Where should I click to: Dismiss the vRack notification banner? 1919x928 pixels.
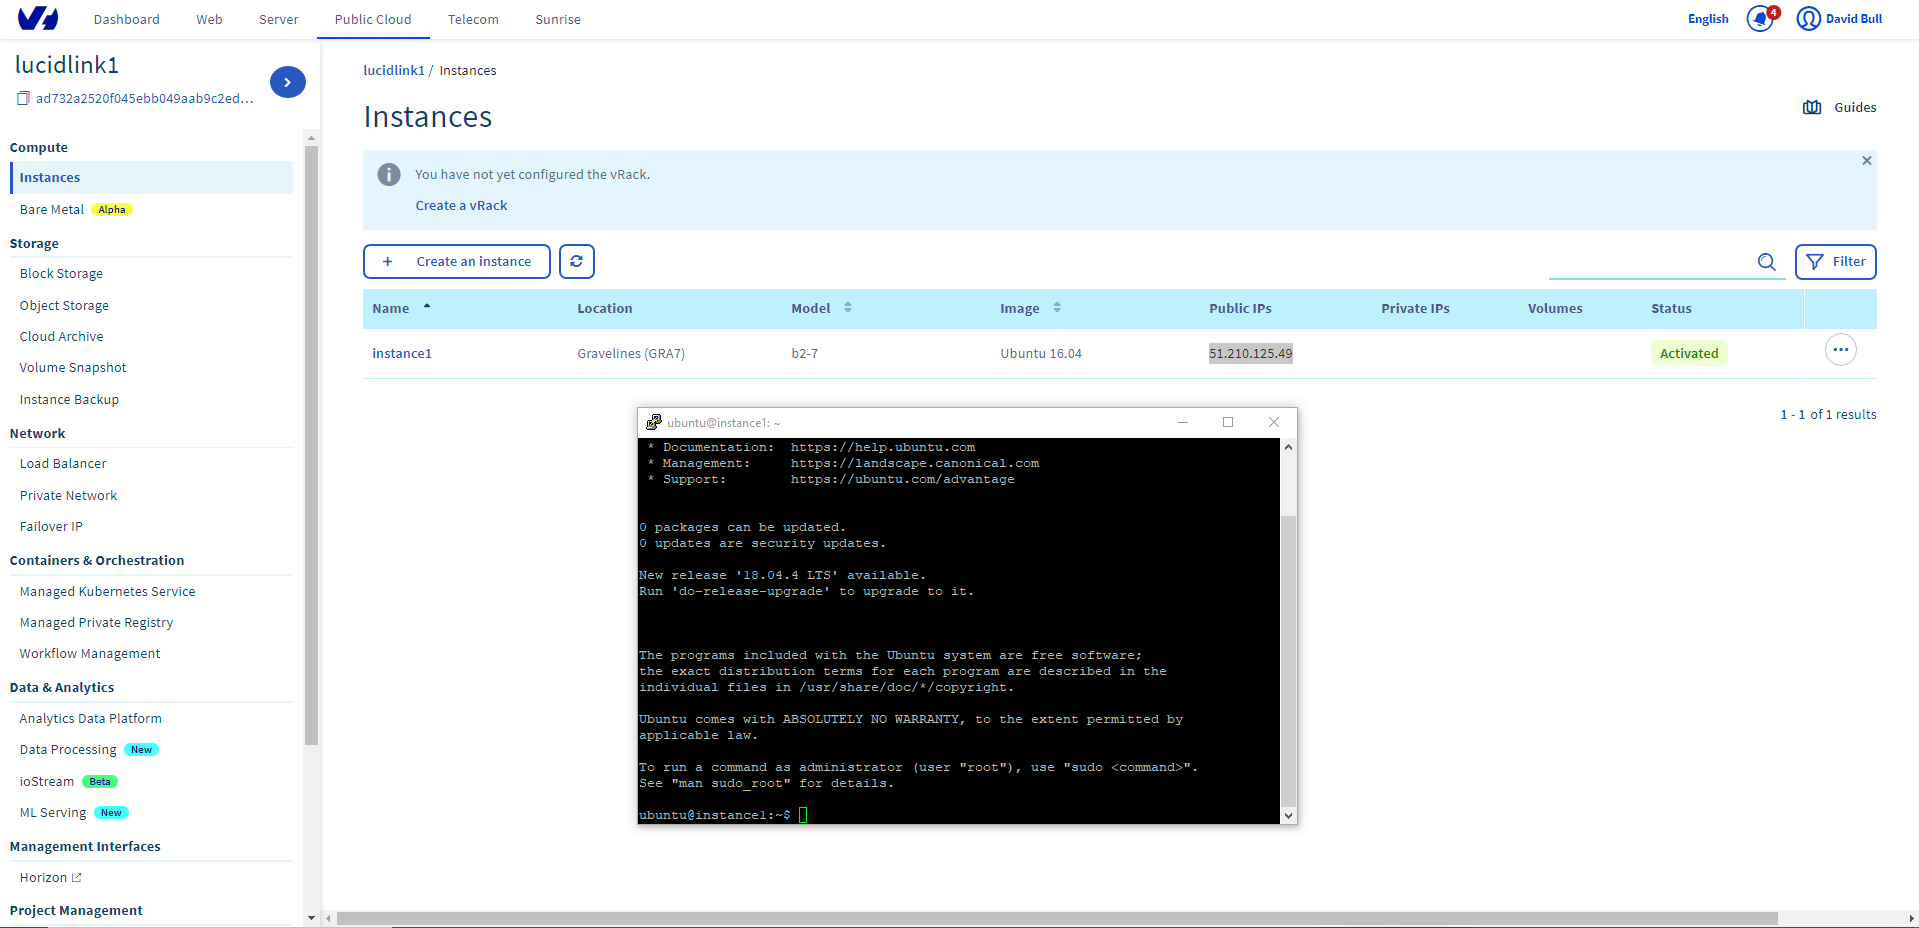pos(1866,160)
